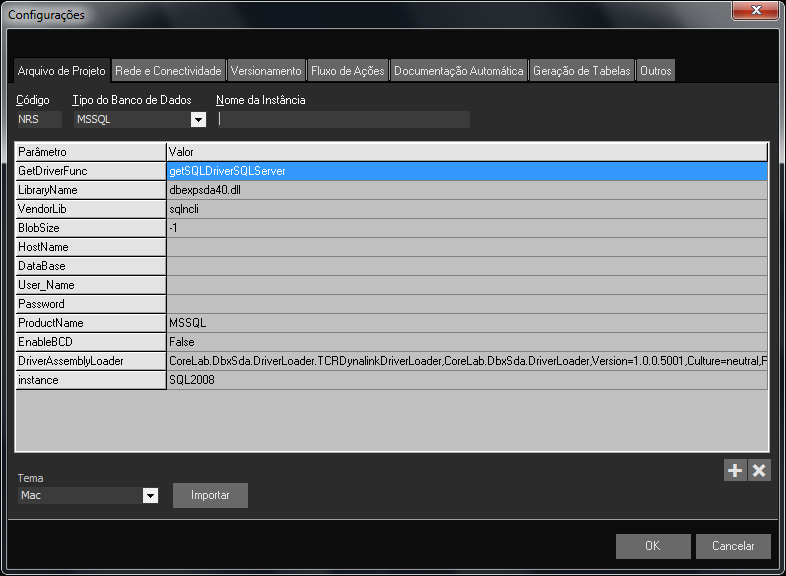Confirm with the OK button
Viewport: 786px width, 576px height.
pyautogui.click(x=653, y=546)
